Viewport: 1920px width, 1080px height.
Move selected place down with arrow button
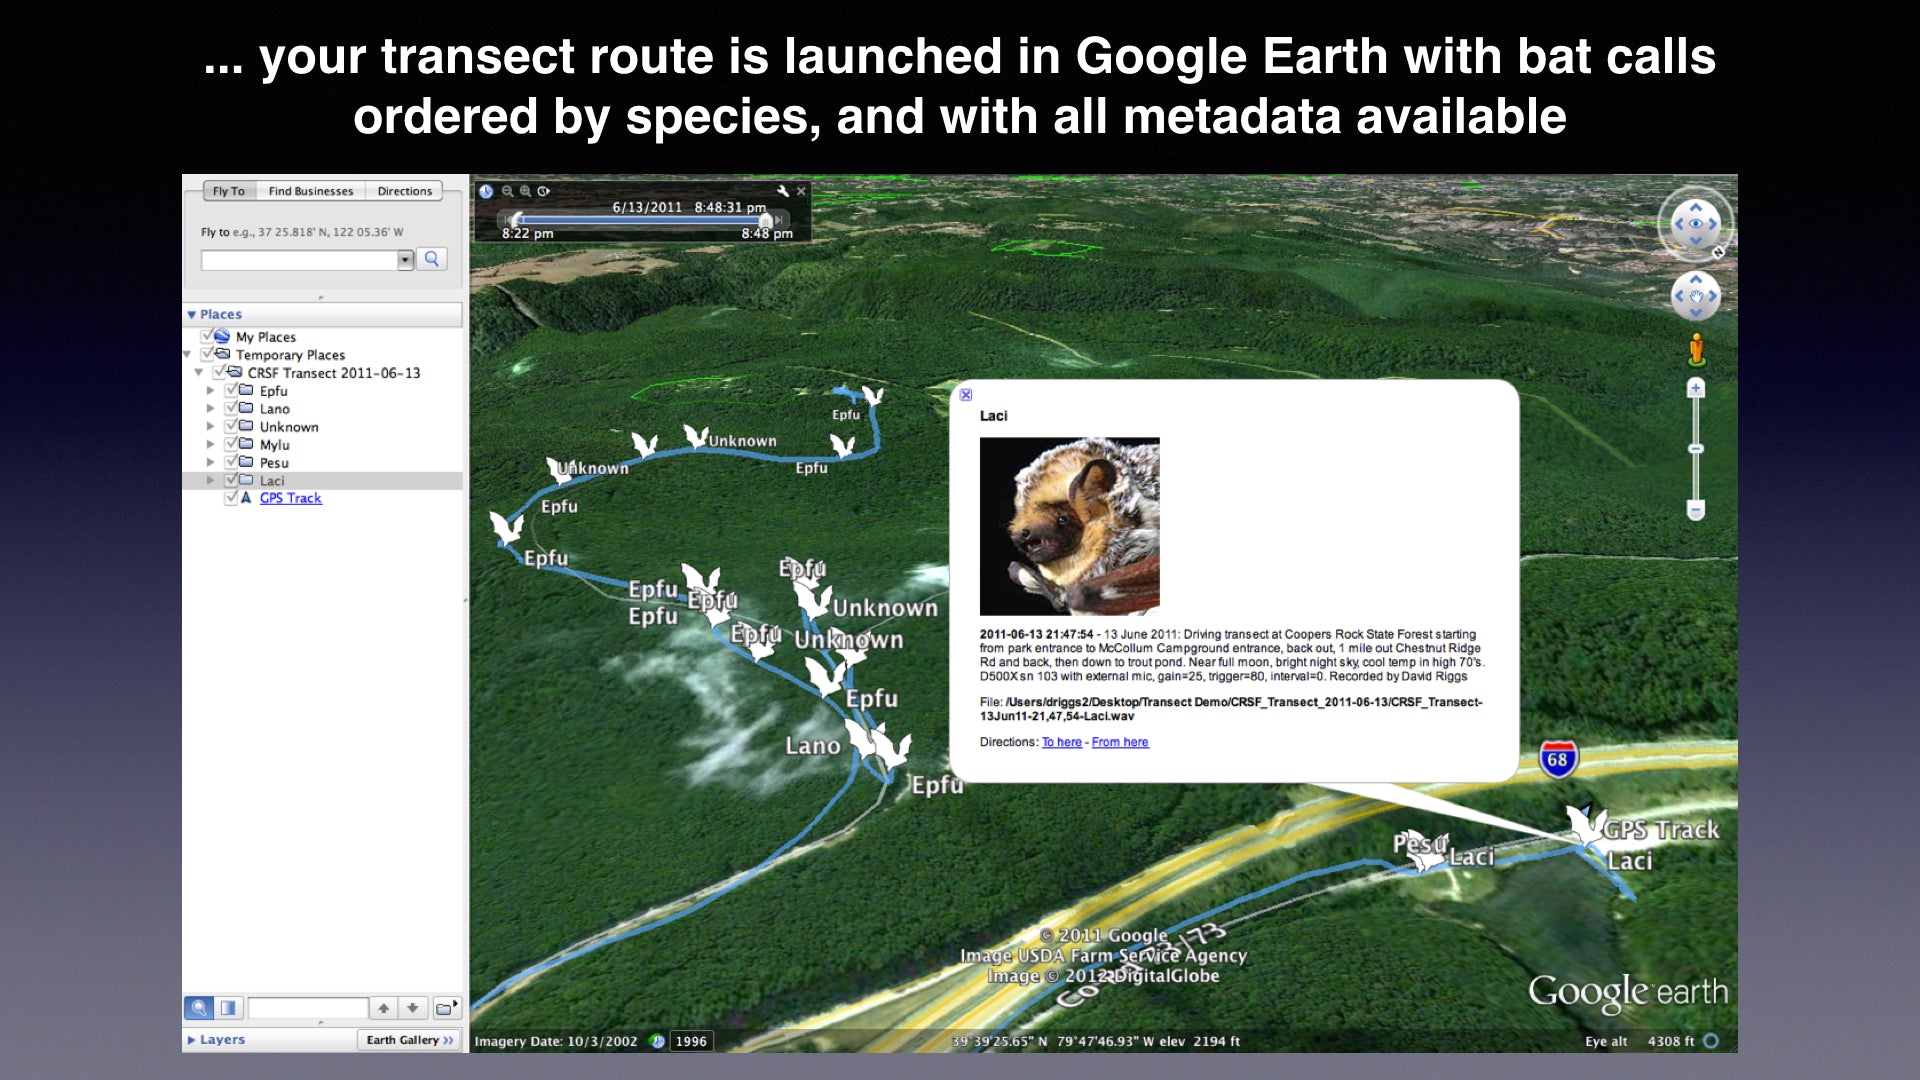click(x=413, y=1008)
